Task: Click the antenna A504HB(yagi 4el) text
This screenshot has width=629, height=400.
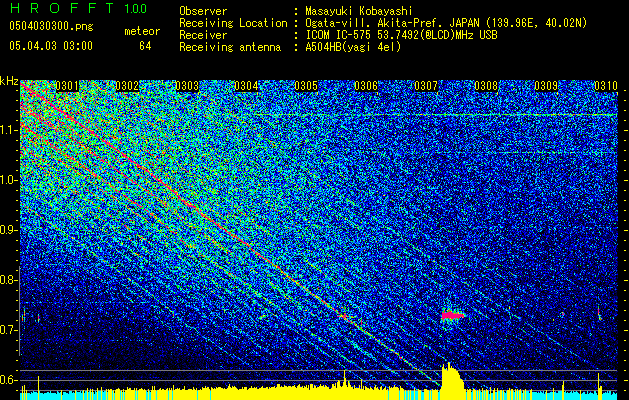Action: coord(353,47)
